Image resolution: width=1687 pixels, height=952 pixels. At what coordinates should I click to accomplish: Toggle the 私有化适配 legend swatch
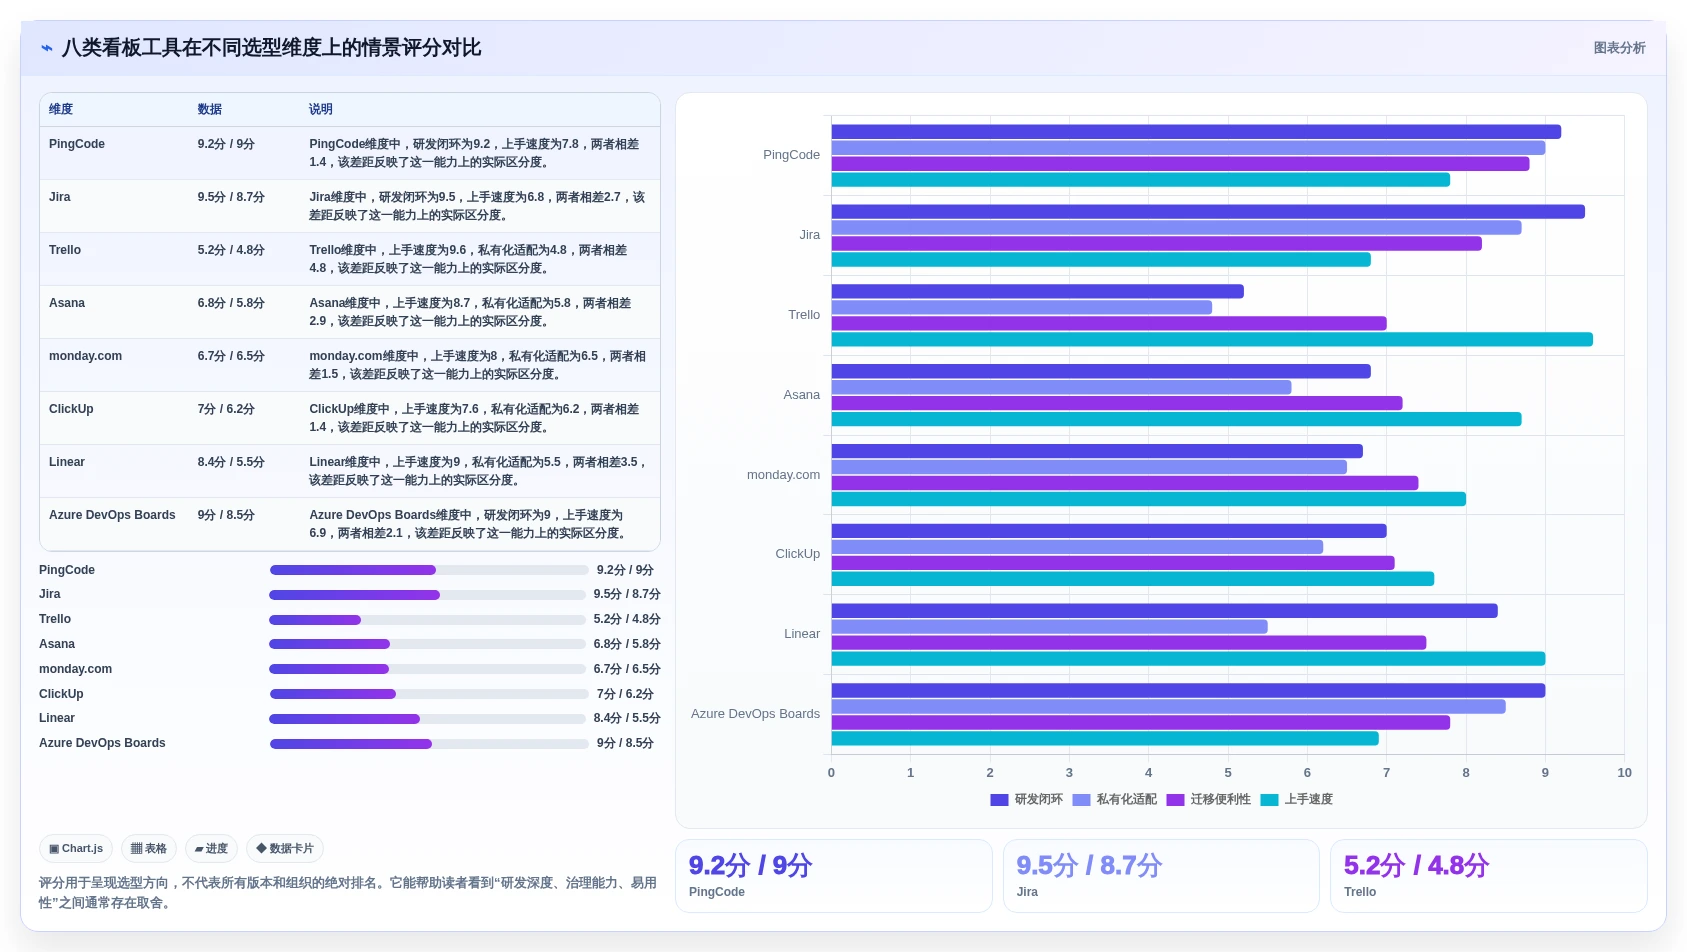click(x=1081, y=800)
